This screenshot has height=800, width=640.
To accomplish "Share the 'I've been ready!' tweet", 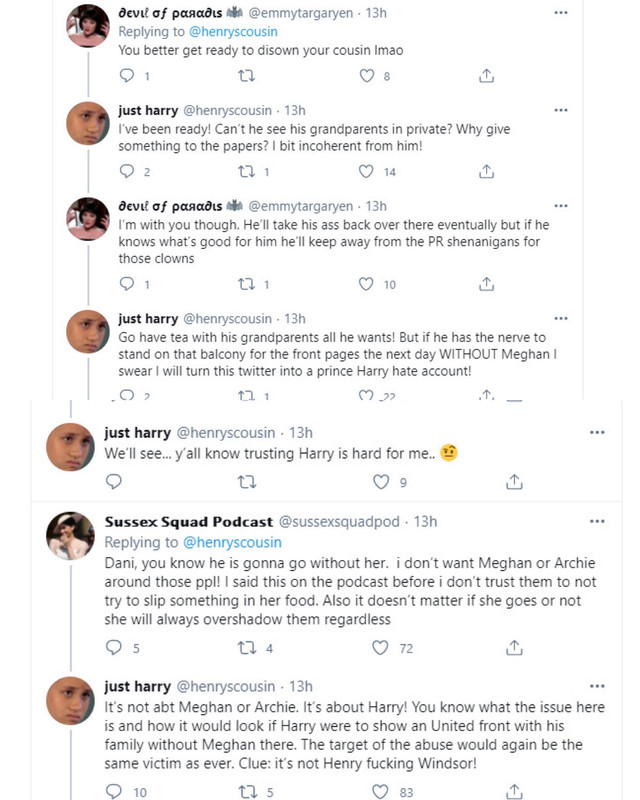I will 486,172.
